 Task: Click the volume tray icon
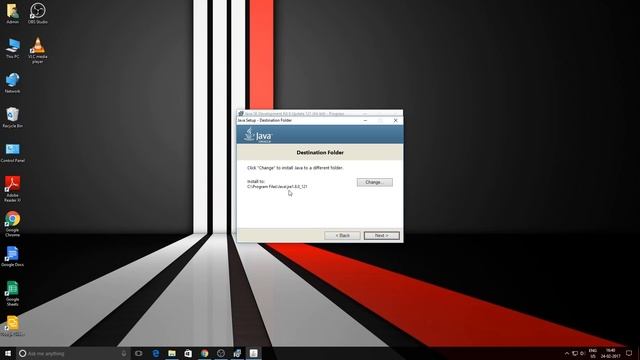click(x=582, y=353)
